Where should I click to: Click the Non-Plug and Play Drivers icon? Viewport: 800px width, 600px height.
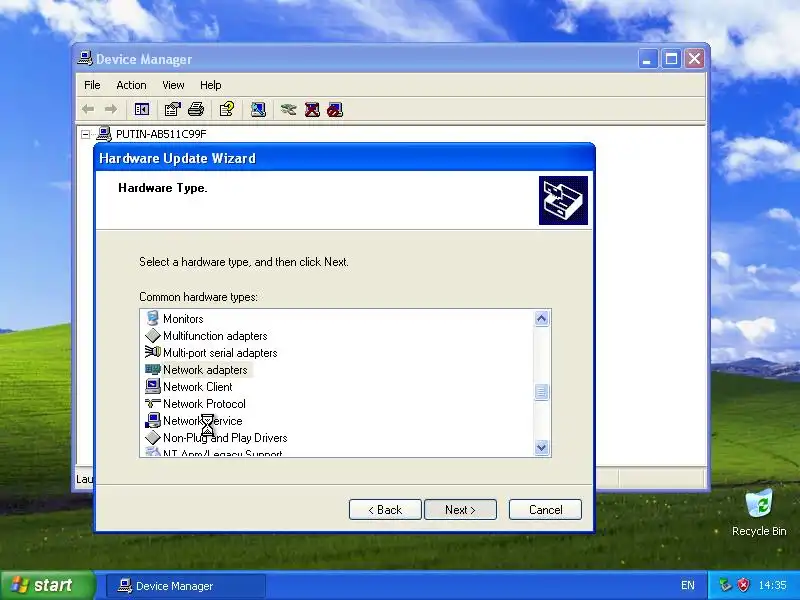coord(153,438)
